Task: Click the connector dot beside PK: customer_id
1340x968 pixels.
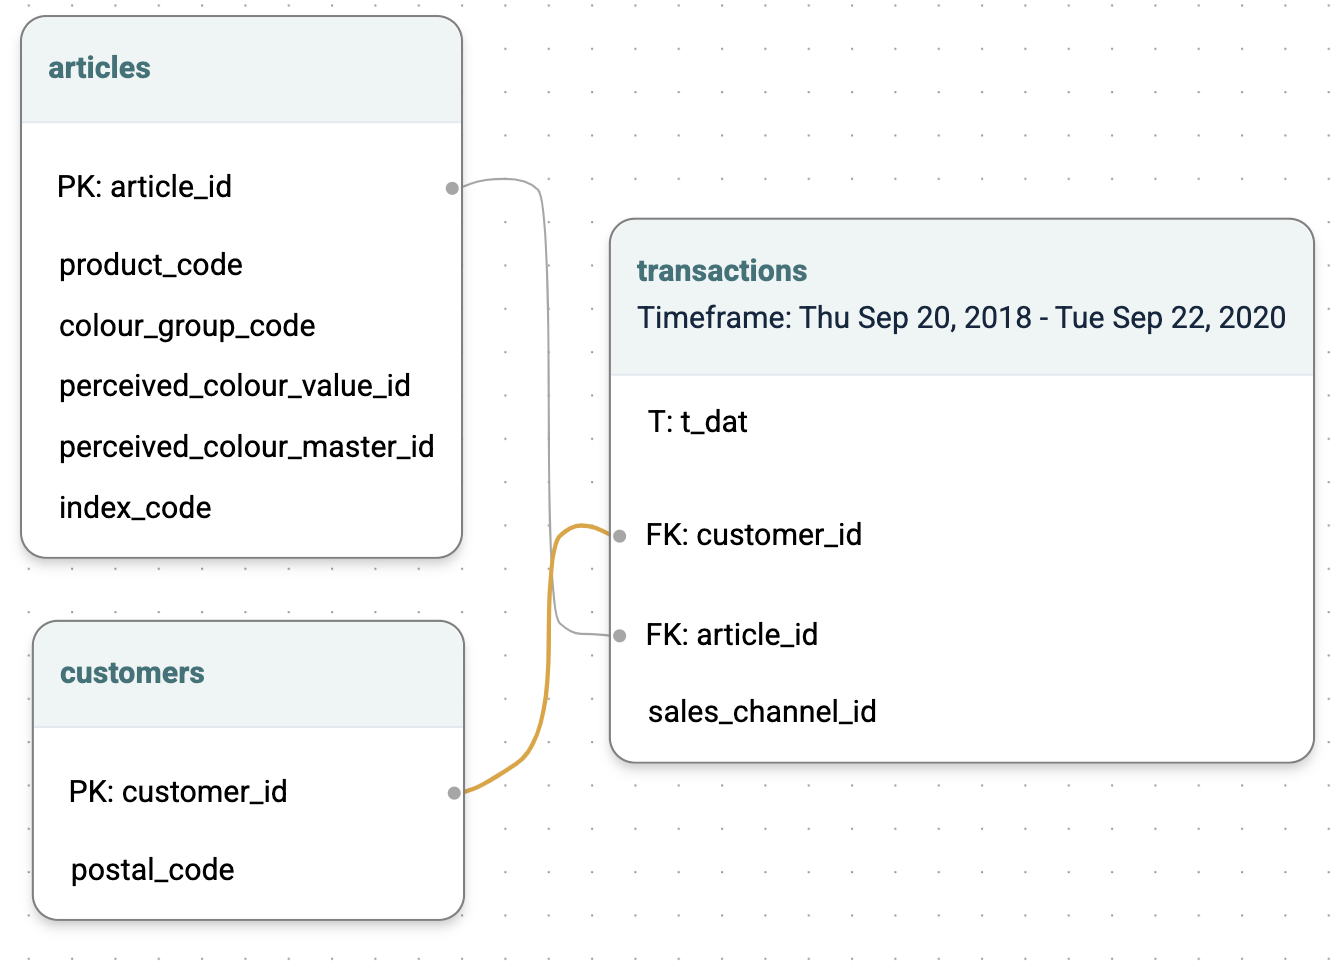Action: pyautogui.click(x=454, y=793)
